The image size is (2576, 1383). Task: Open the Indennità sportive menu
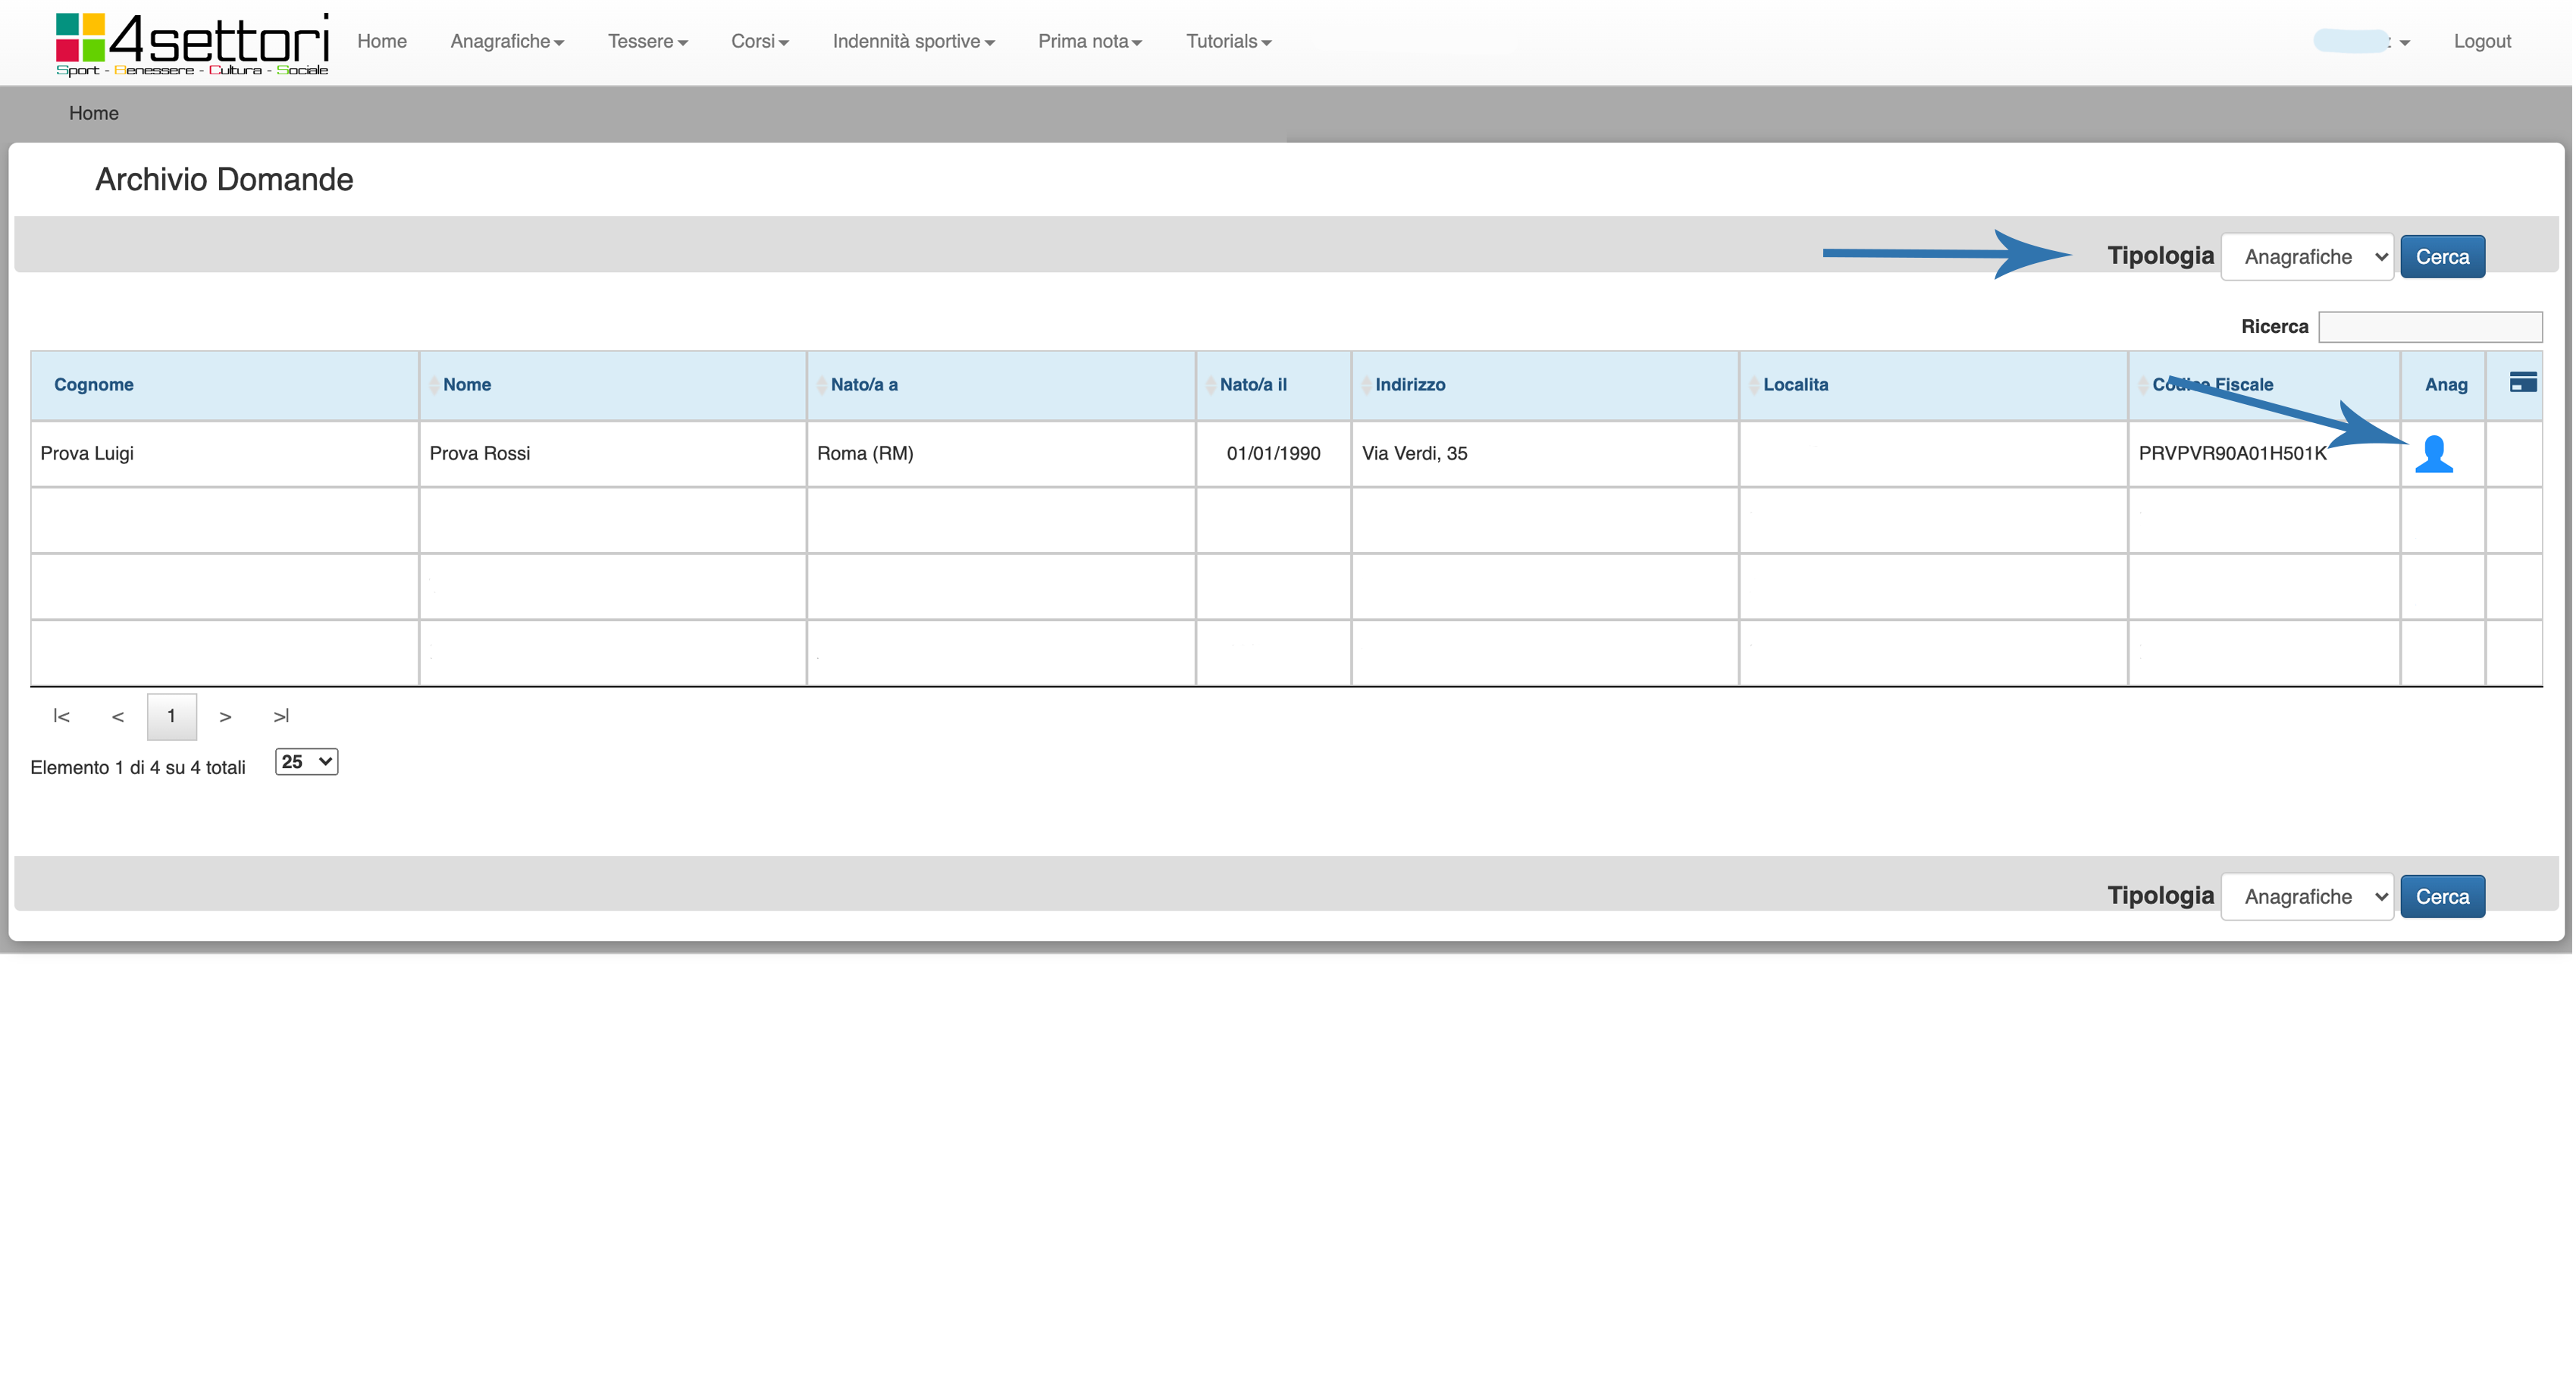(x=912, y=42)
